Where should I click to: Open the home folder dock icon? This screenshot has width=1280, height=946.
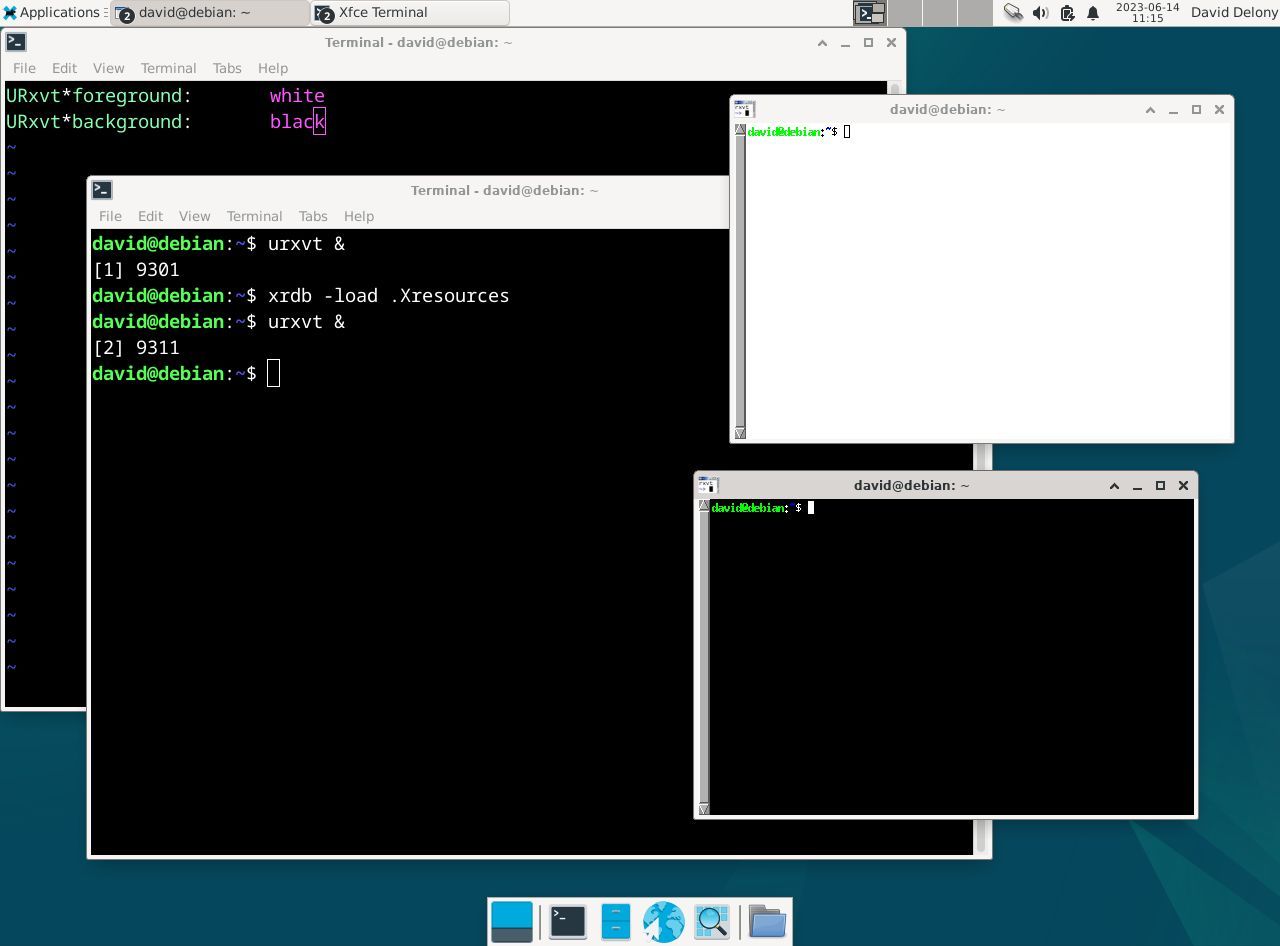767,921
